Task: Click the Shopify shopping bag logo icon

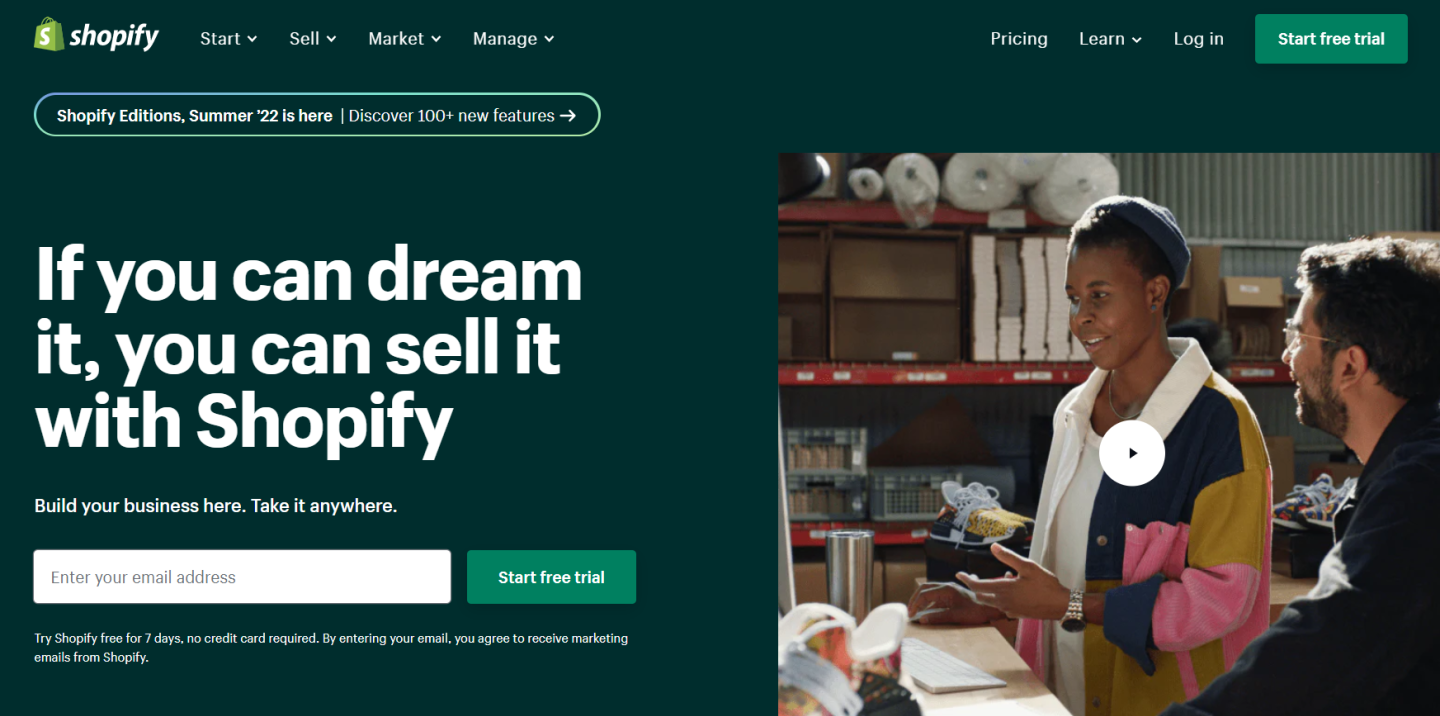Action: [49, 35]
